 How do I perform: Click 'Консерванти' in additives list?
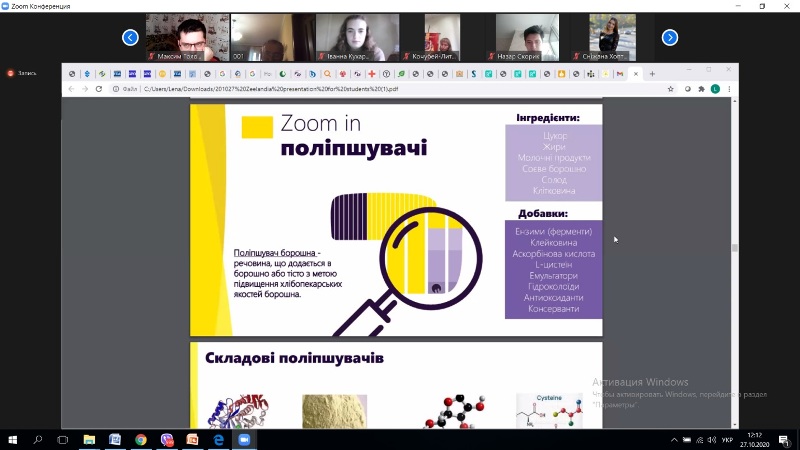[x=554, y=309]
